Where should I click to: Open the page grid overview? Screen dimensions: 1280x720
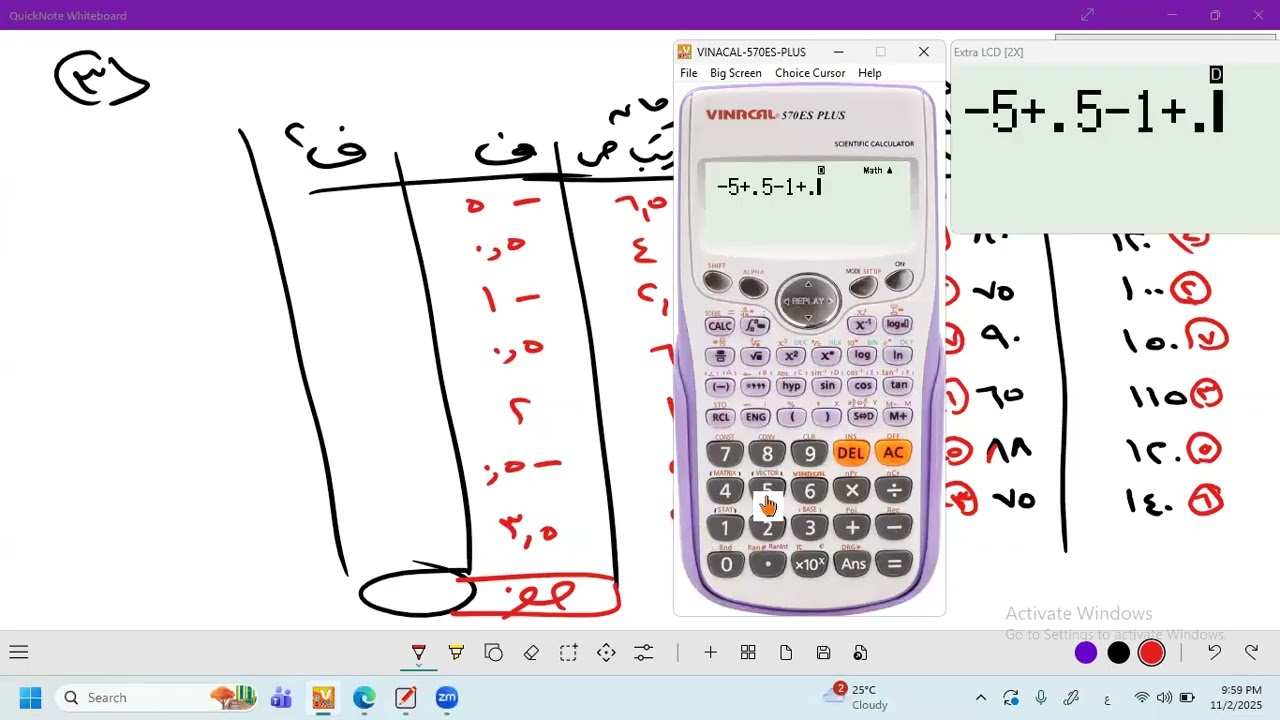click(x=748, y=653)
